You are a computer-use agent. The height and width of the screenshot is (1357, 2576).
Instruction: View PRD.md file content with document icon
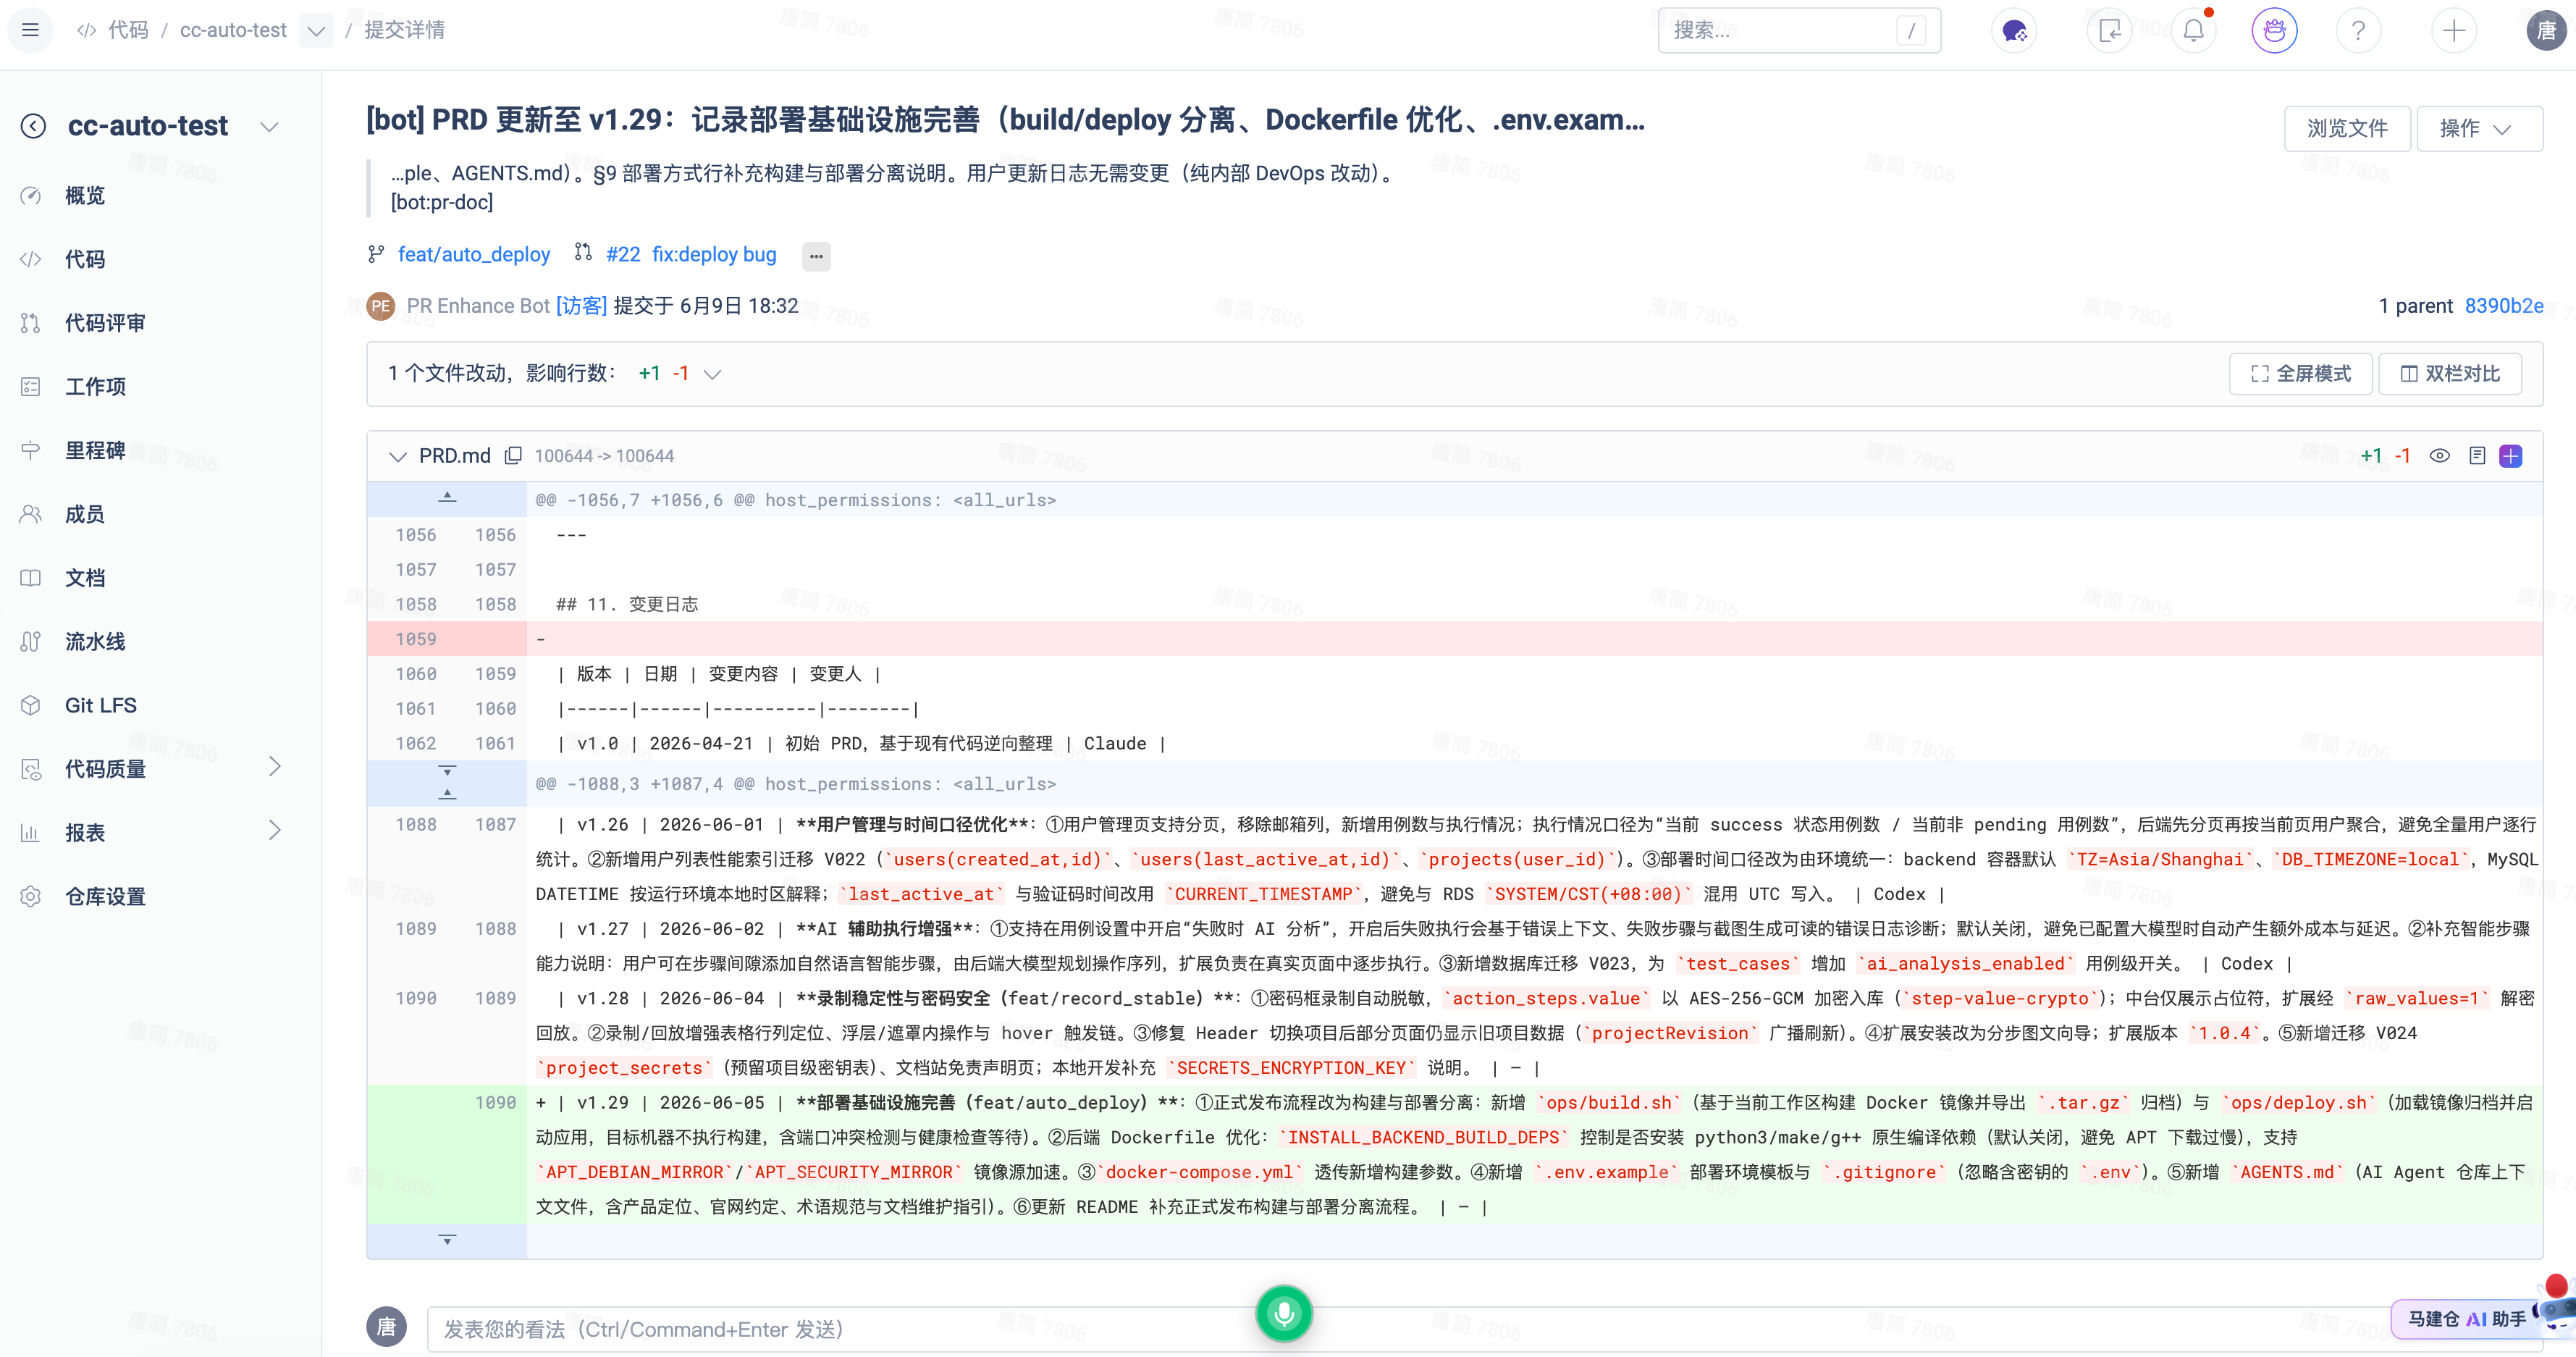[2477, 456]
